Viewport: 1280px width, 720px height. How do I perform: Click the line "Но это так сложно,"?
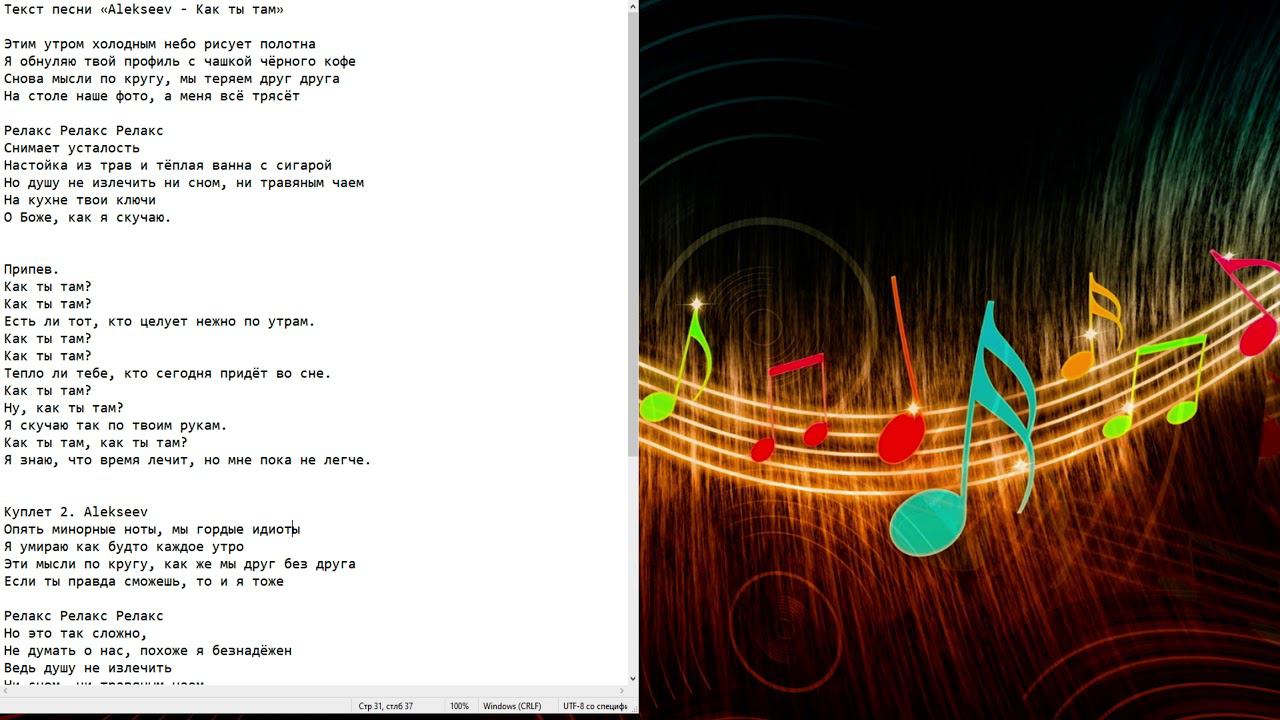[76, 633]
